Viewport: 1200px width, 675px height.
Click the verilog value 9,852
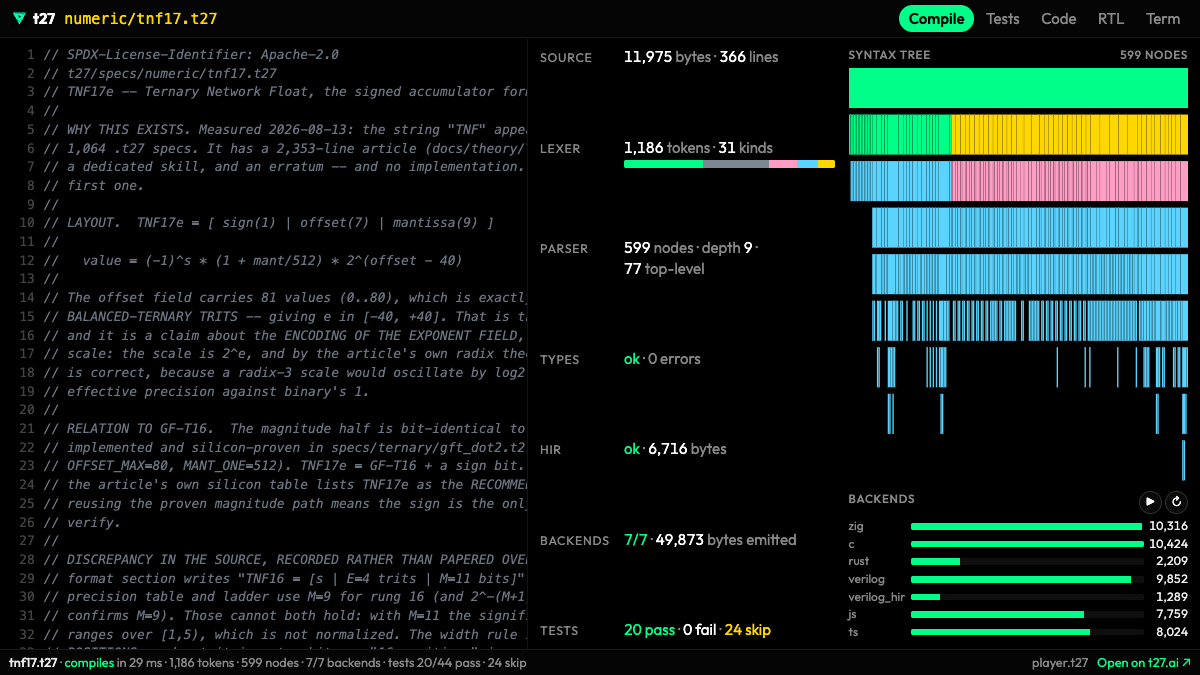(1171, 579)
